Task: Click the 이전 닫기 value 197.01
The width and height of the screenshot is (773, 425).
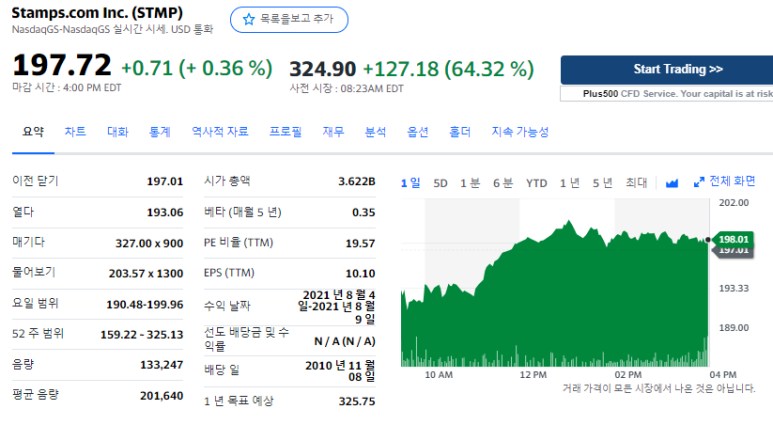Action: pos(165,181)
